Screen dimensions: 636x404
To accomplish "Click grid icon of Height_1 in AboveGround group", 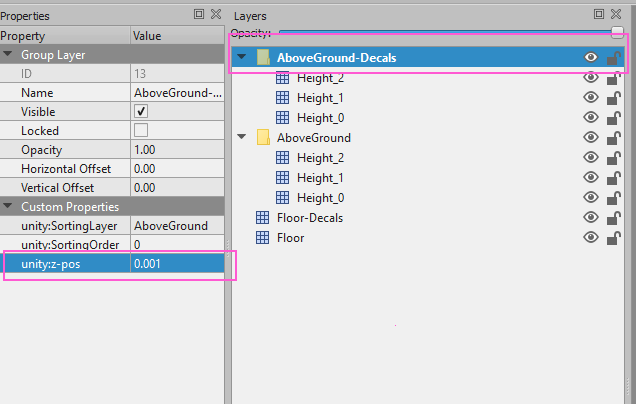I will [x=282, y=178].
